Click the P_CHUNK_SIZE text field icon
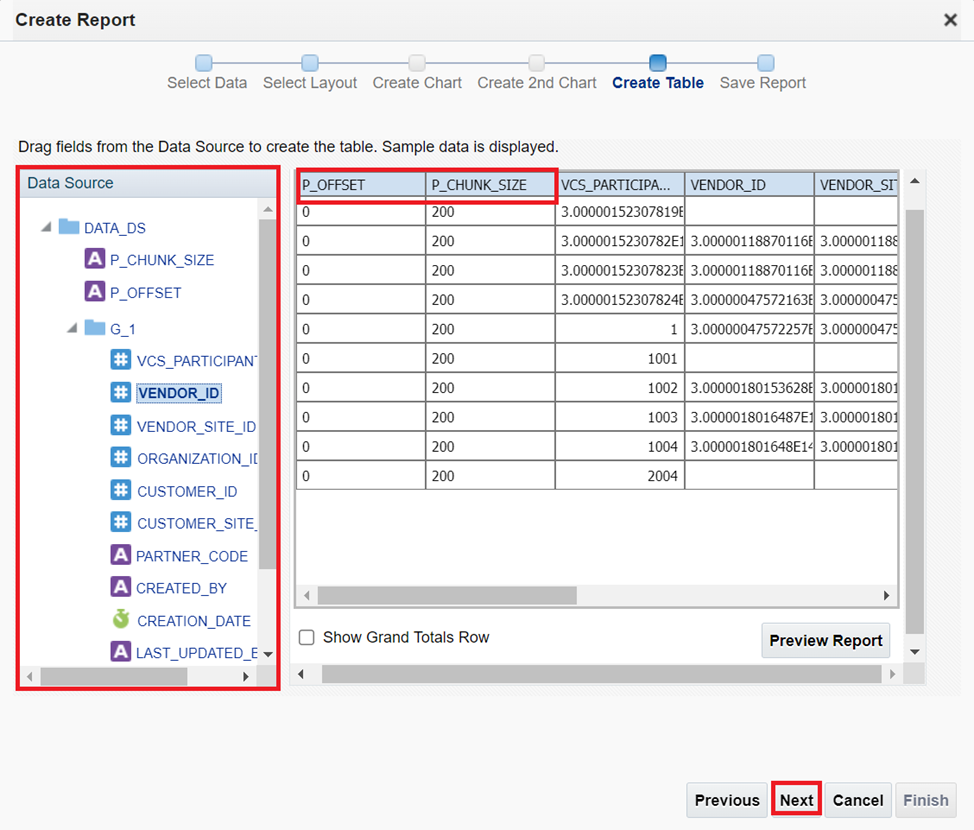Viewport: 974px width, 830px height. 94,258
